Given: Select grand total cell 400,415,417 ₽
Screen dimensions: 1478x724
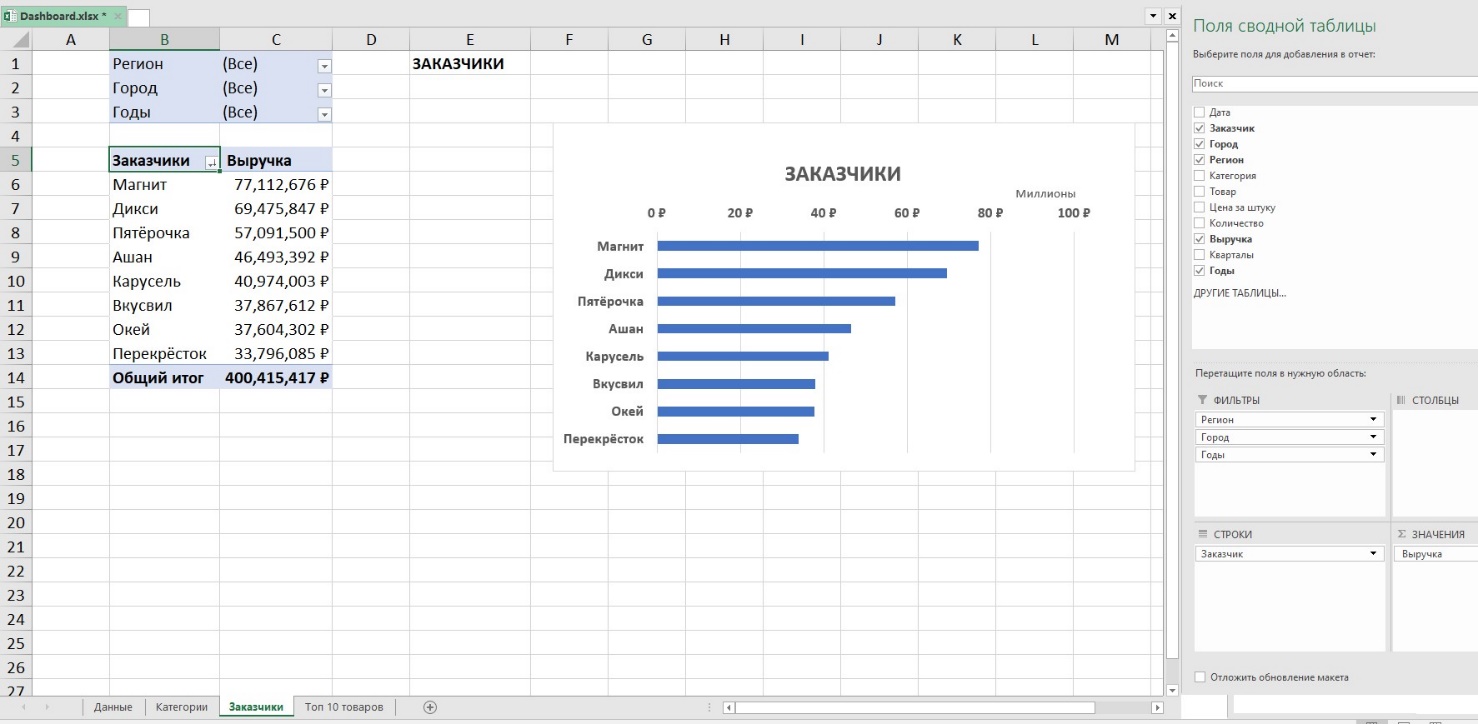Looking at the screenshot, I should click(x=275, y=378).
